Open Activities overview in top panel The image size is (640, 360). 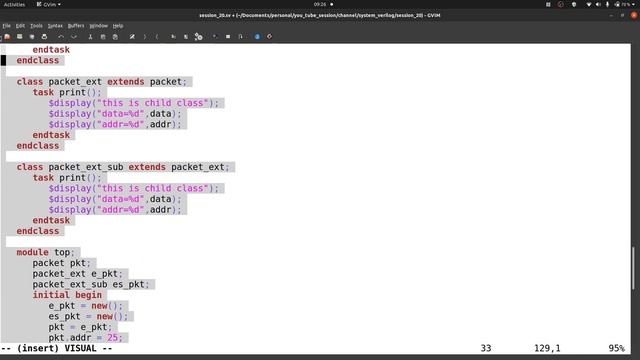[14, 4]
